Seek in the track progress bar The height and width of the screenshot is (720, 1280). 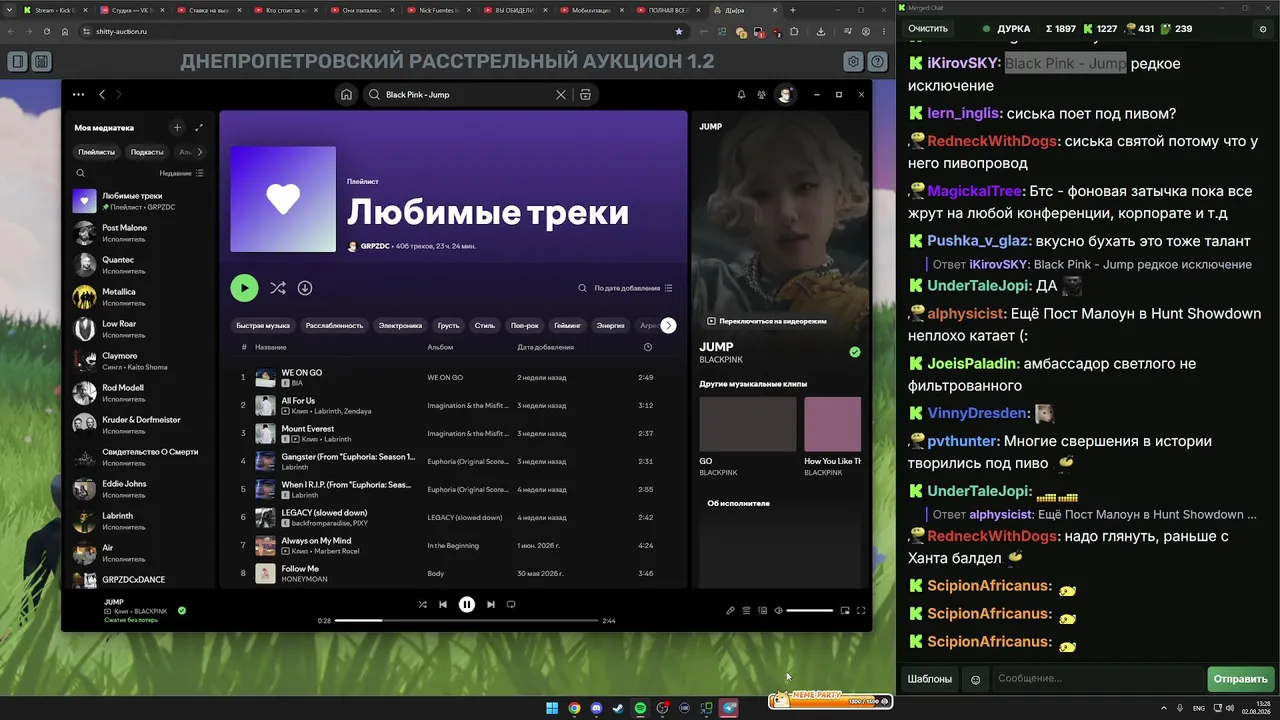point(466,621)
